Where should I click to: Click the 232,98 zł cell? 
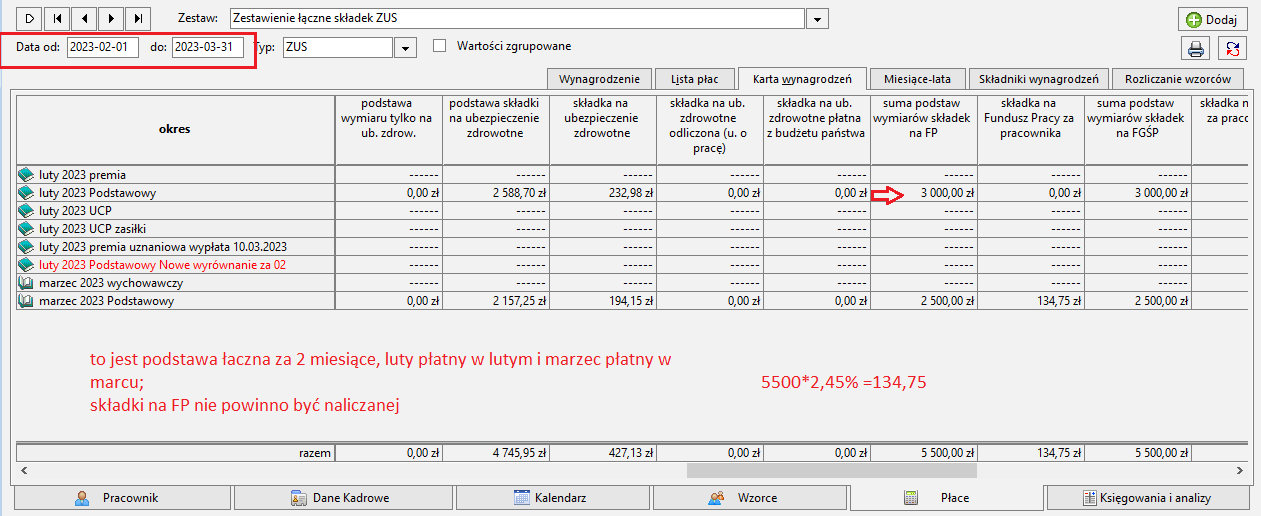click(603, 193)
